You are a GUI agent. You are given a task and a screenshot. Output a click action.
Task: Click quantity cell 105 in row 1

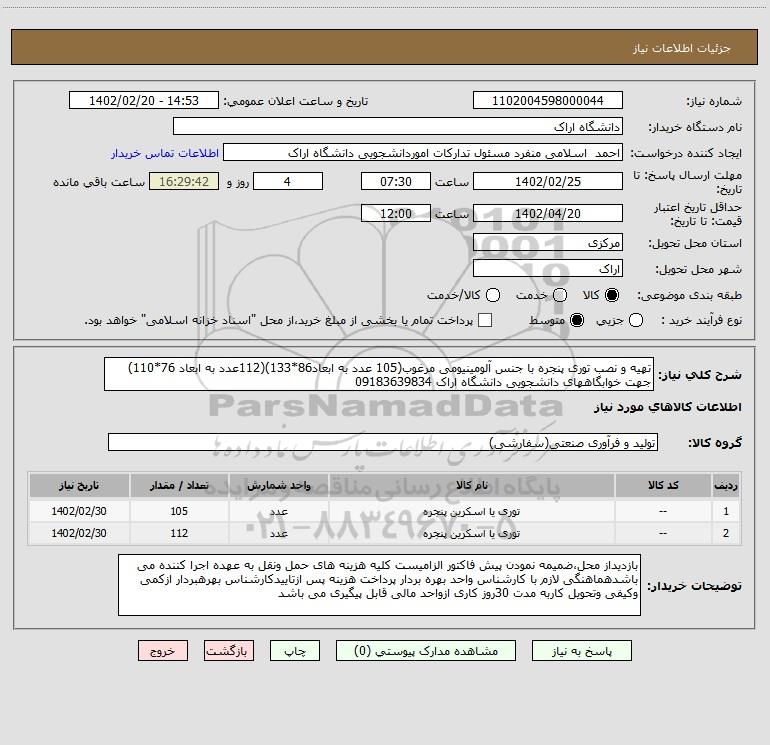179,511
